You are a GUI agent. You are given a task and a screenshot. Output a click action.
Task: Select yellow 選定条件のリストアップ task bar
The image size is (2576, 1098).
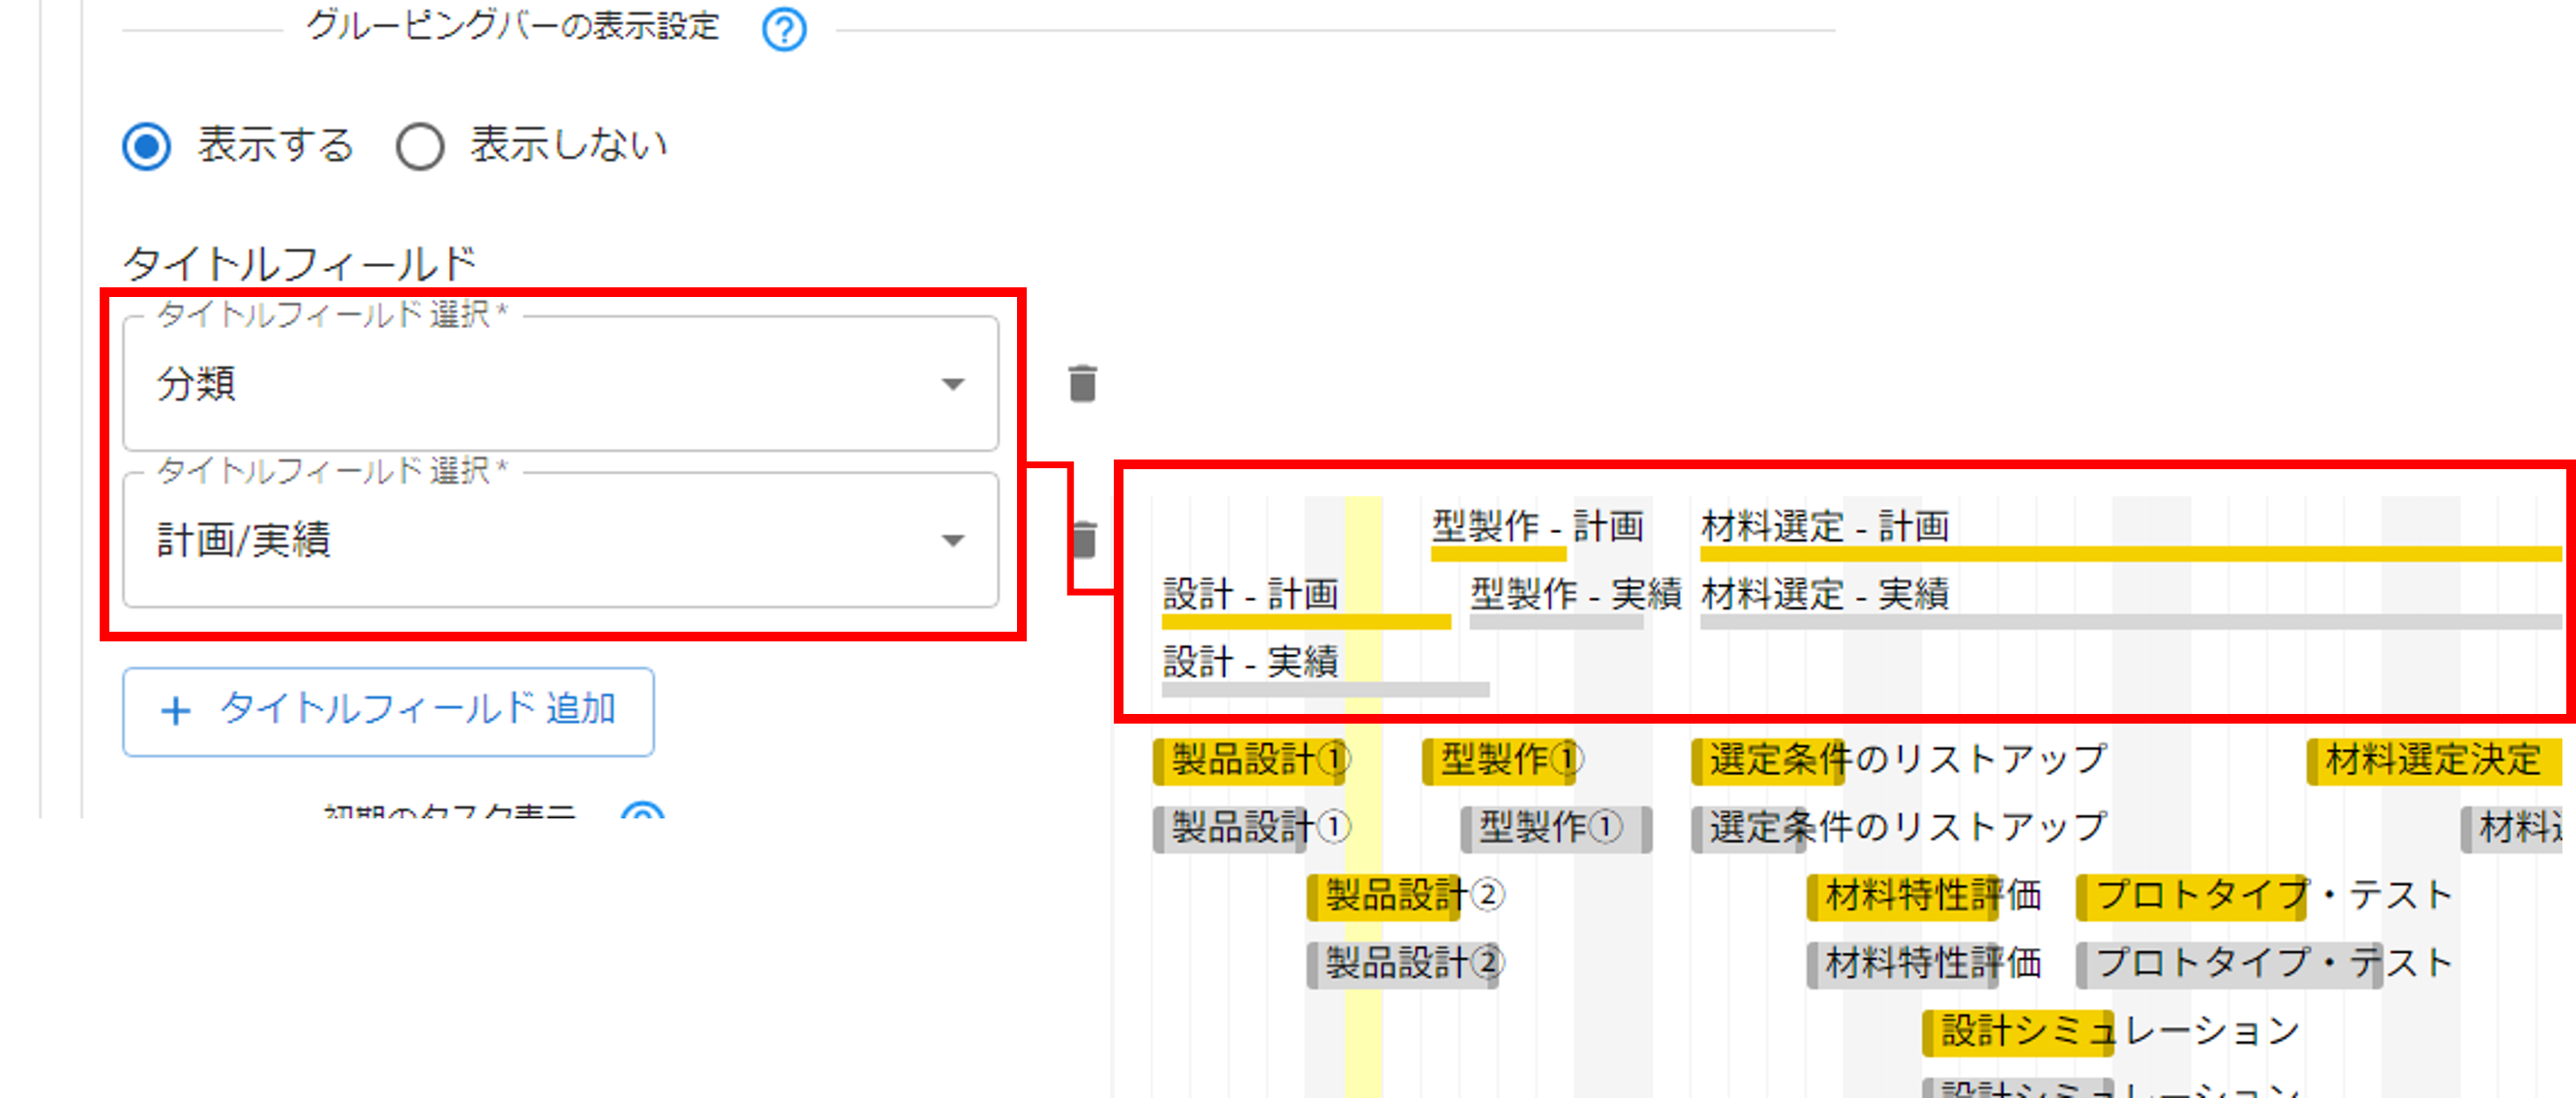pyautogui.click(x=1767, y=761)
